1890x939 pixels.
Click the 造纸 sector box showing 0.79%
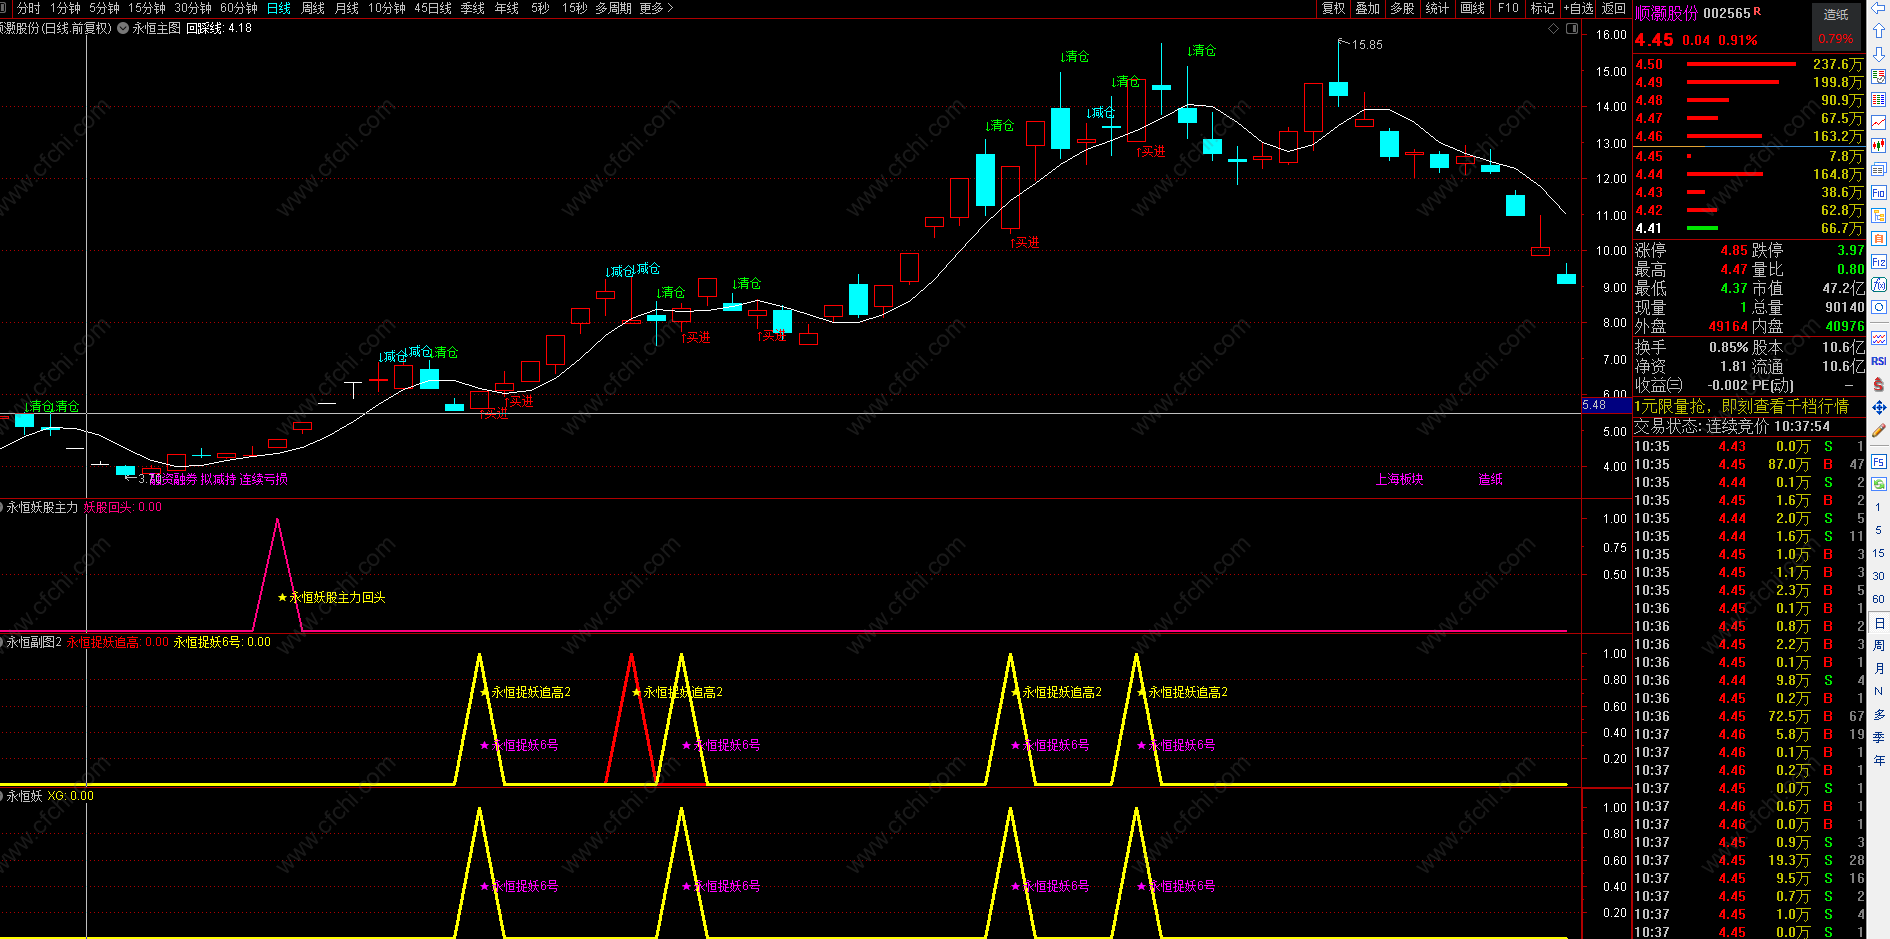point(1836,27)
